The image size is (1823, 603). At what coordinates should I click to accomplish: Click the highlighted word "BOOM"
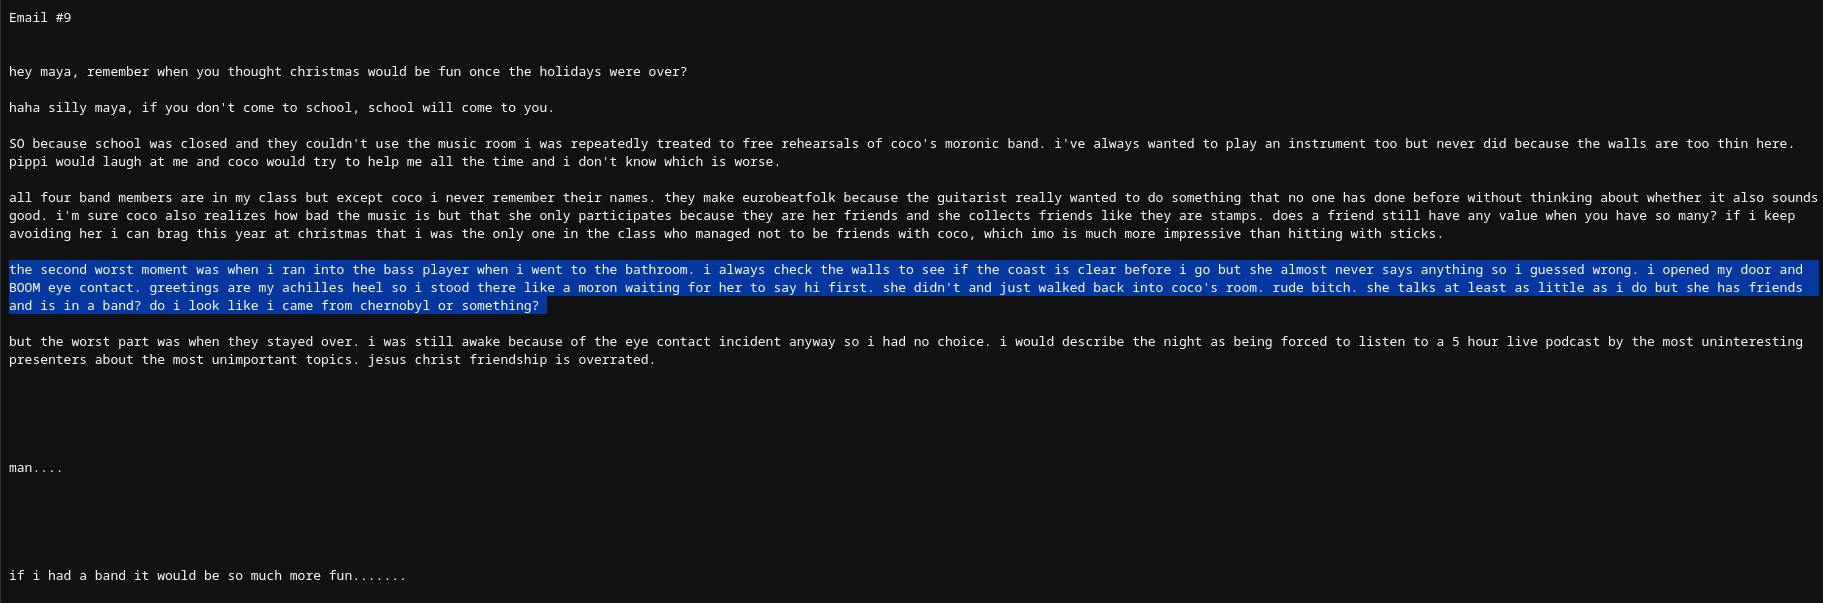click(25, 288)
